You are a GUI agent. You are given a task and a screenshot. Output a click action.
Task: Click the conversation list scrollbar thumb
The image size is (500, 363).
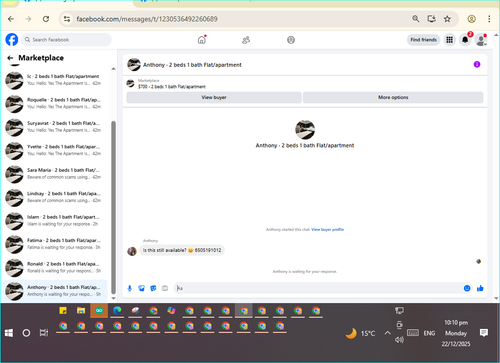click(113, 207)
